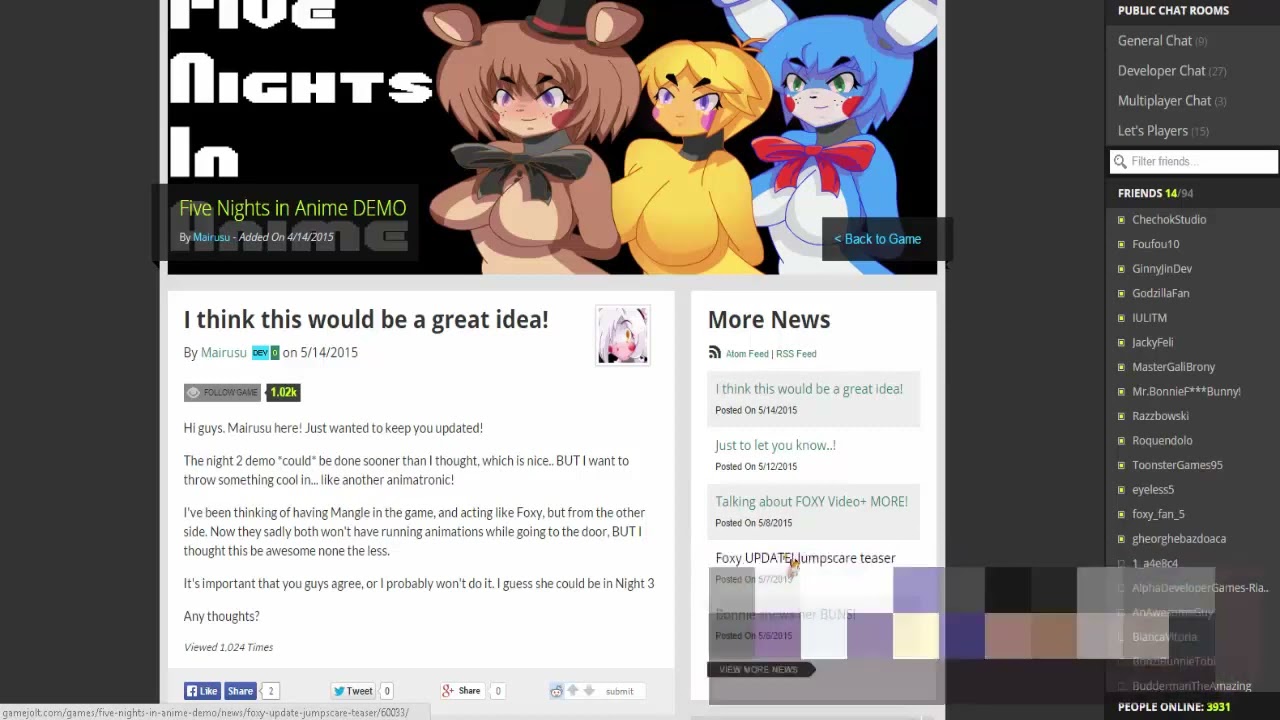Open chat with friend Razzbowski

click(1160, 416)
